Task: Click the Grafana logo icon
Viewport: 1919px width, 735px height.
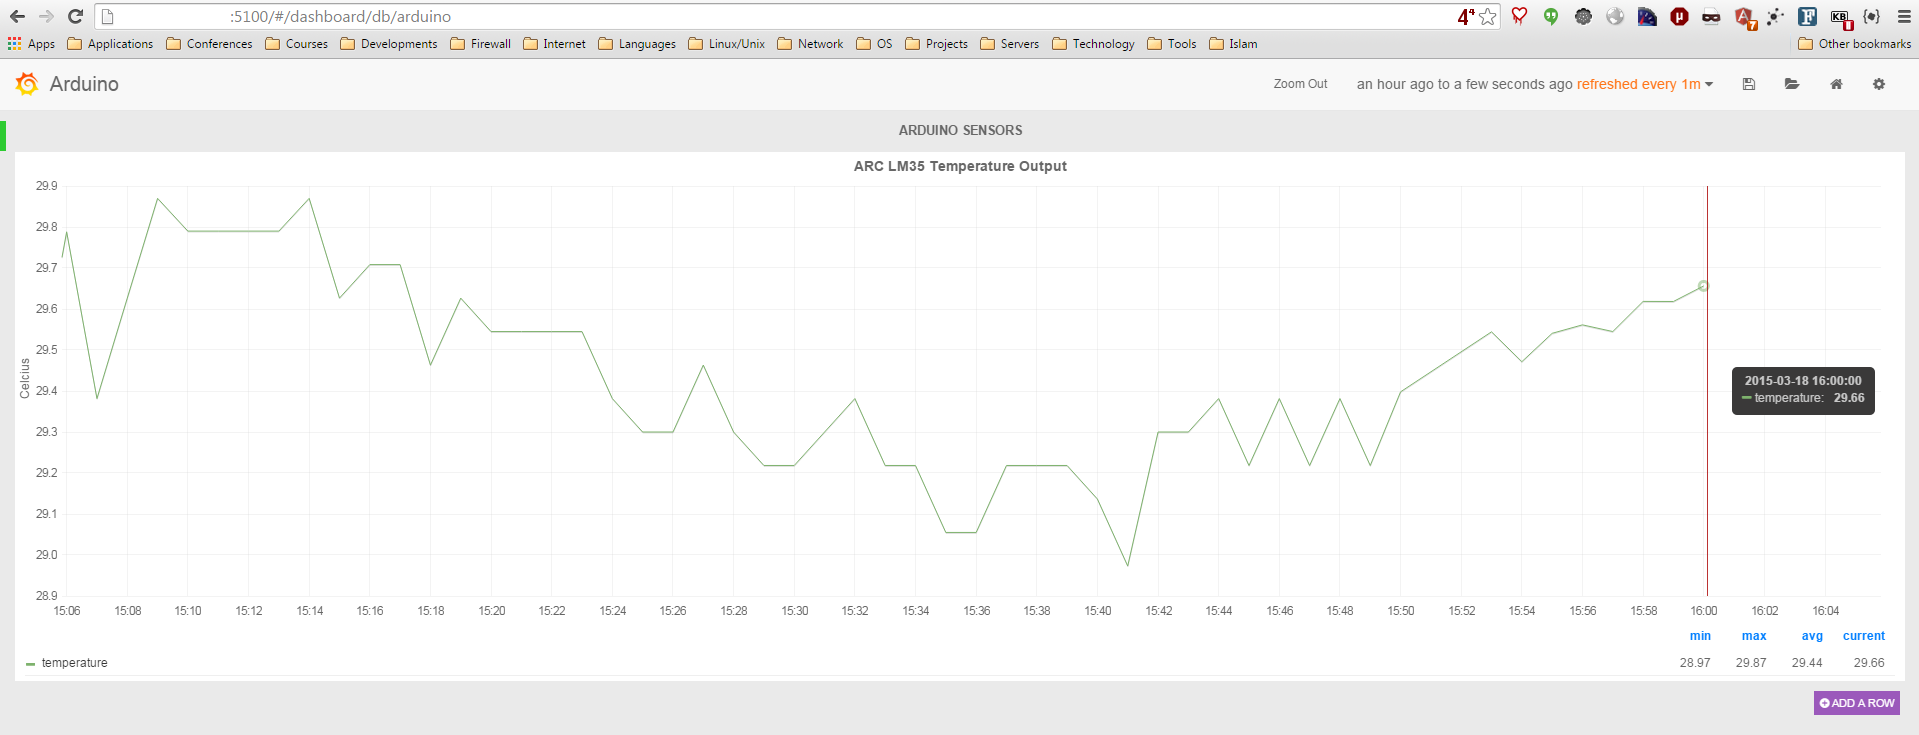Action: 27,84
